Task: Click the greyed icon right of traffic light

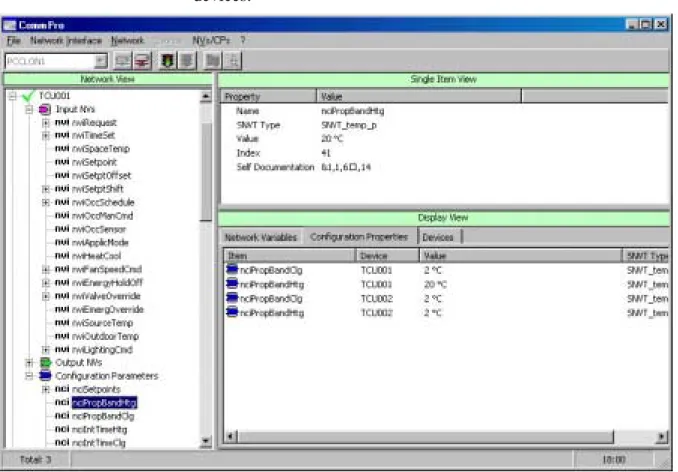Action: (x=187, y=61)
